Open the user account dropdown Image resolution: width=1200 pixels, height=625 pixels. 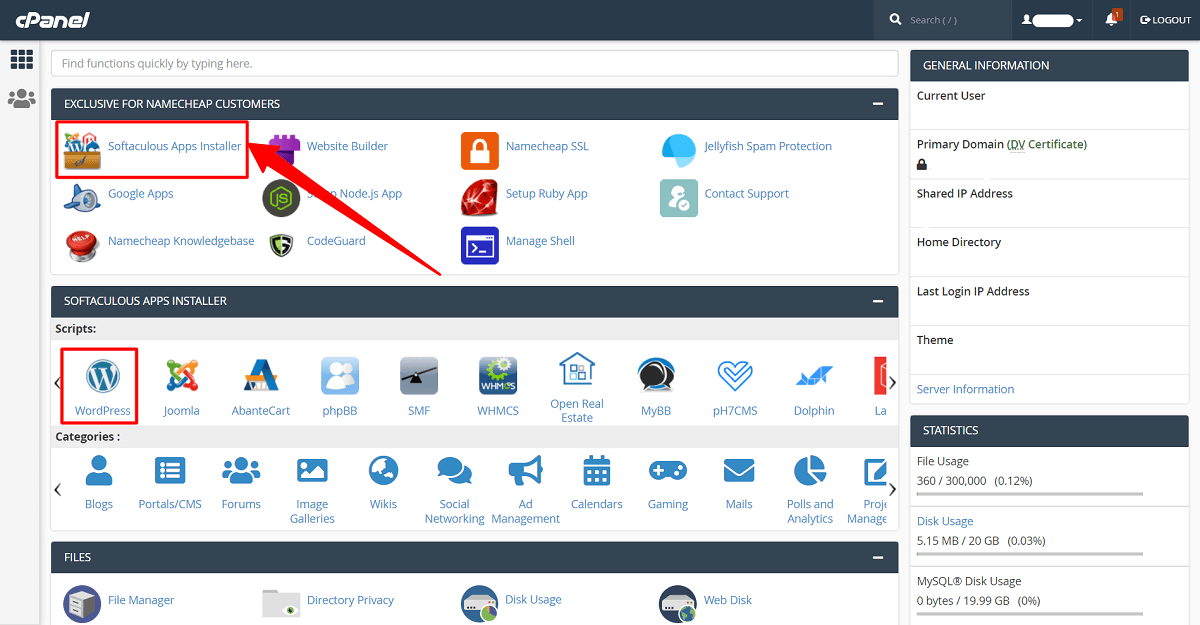(1053, 20)
